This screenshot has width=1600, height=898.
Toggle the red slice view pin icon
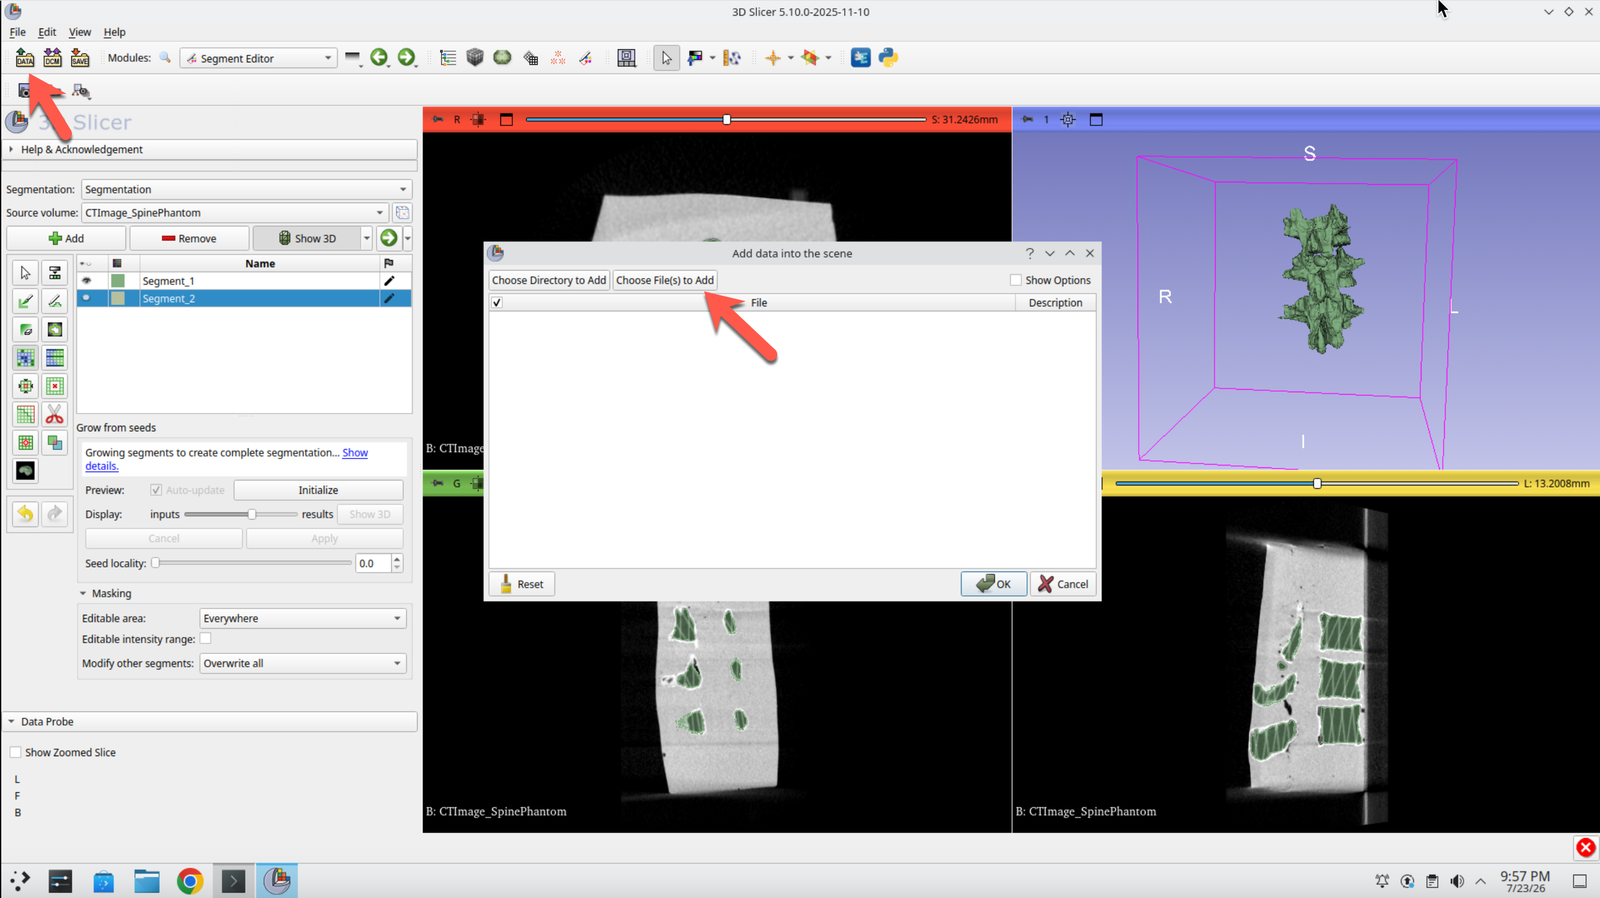click(x=437, y=119)
